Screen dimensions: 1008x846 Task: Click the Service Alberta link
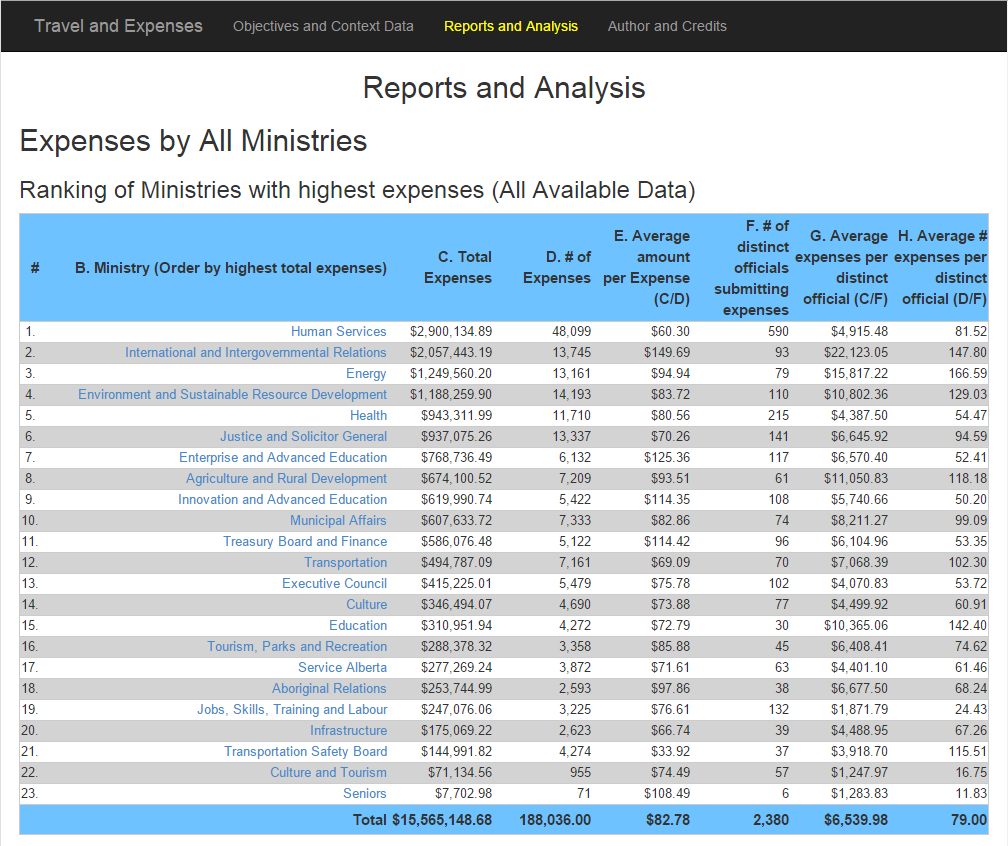(x=343, y=668)
